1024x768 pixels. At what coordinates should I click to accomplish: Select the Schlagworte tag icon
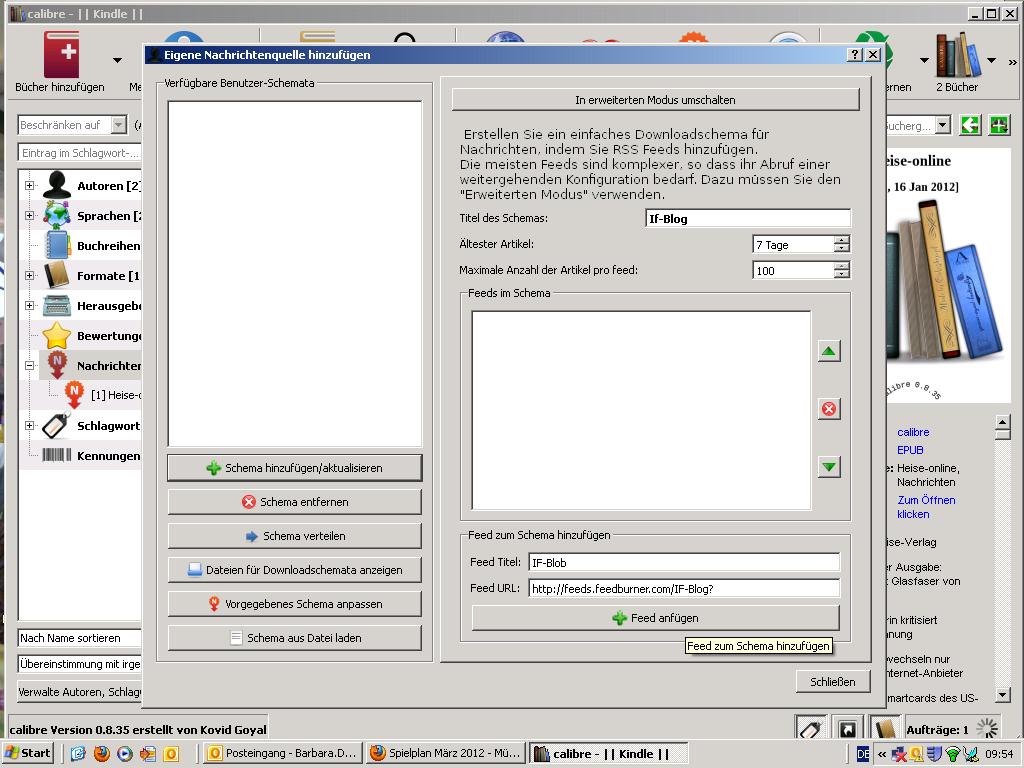[57, 426]
